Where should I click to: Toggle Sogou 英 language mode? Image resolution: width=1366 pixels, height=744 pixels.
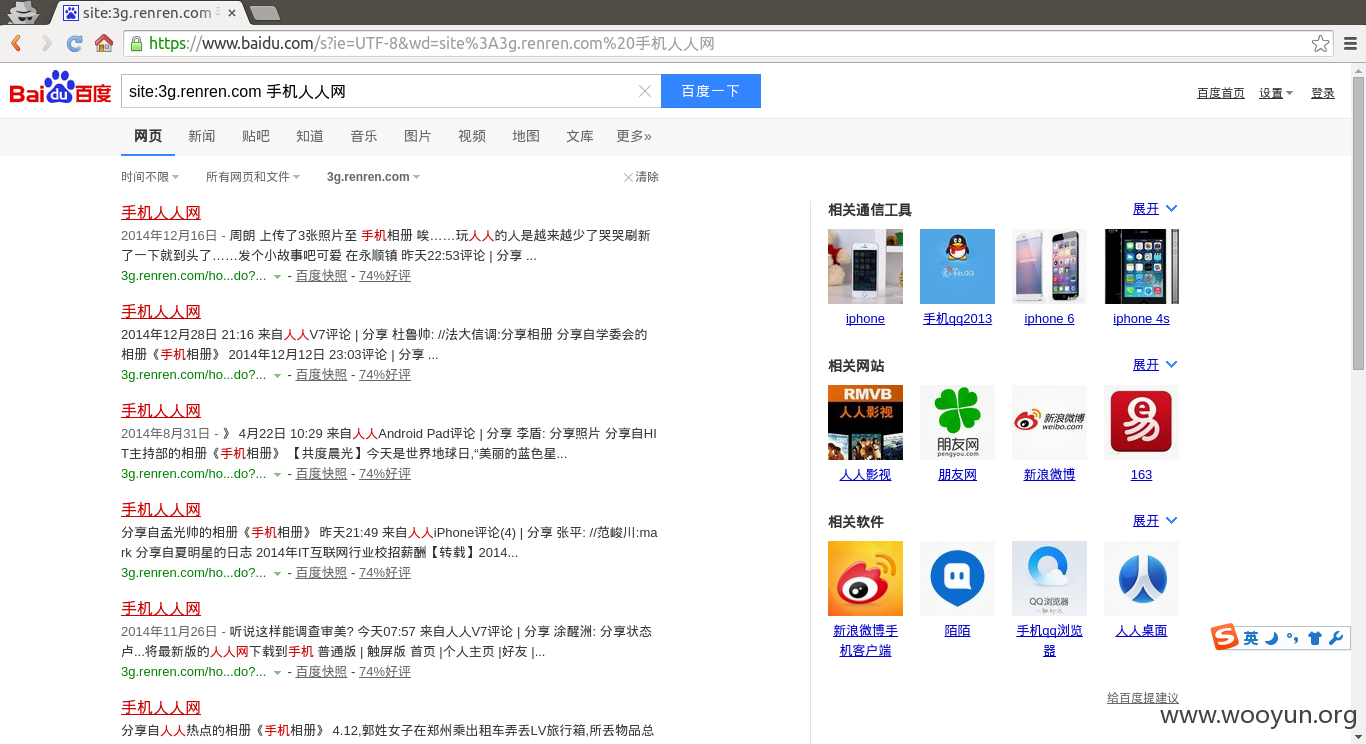(1250, 638)
